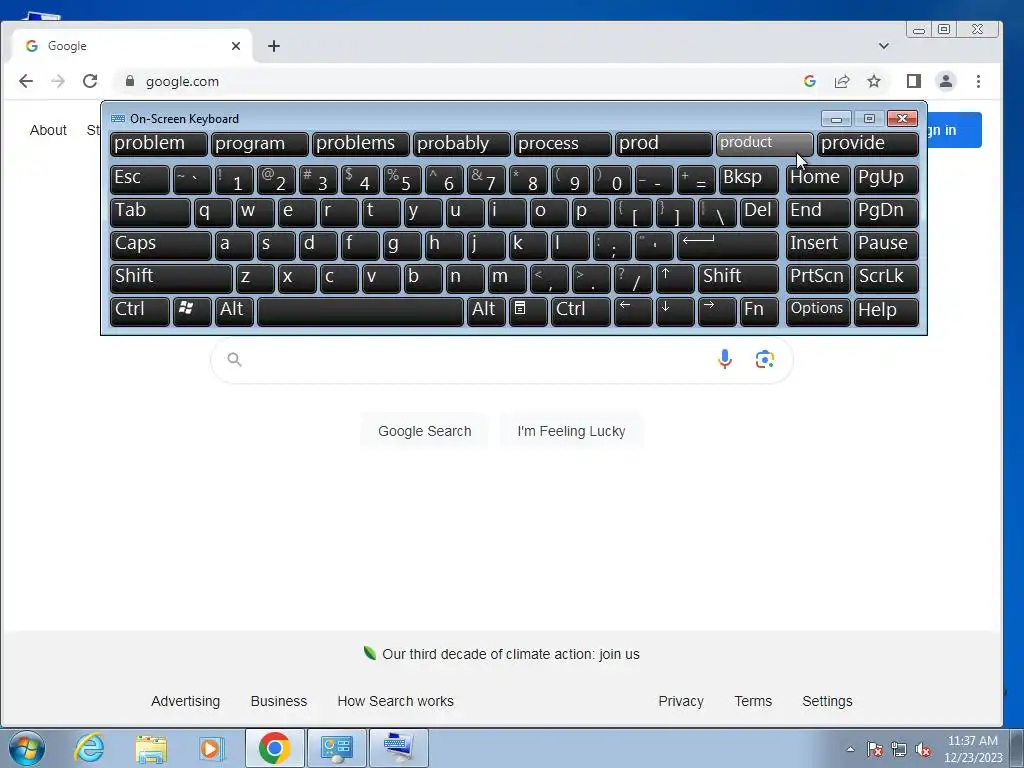This screenshot has width=1024, height=768.
Task: Click the right arrow key
Action: pyautogui.click(x=716, y=311)
